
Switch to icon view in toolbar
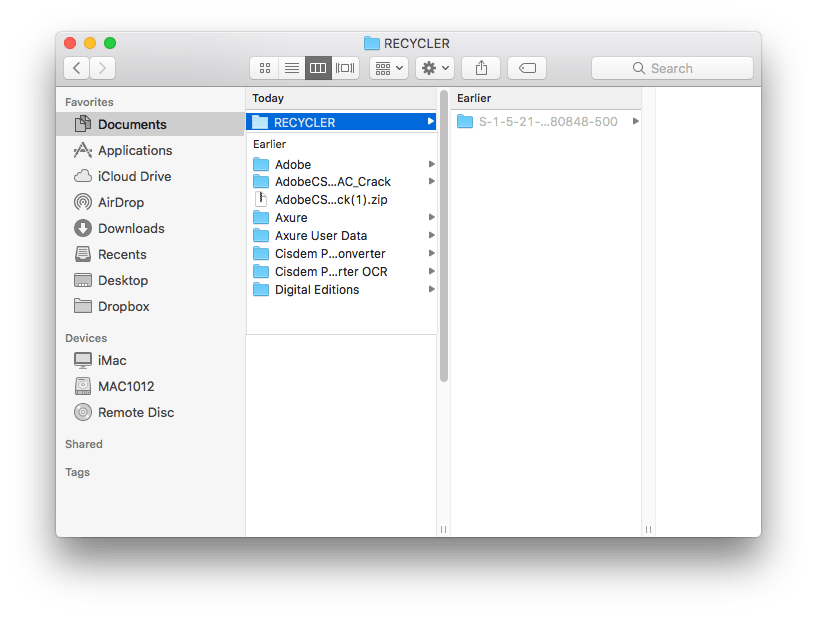coord(265,68)
